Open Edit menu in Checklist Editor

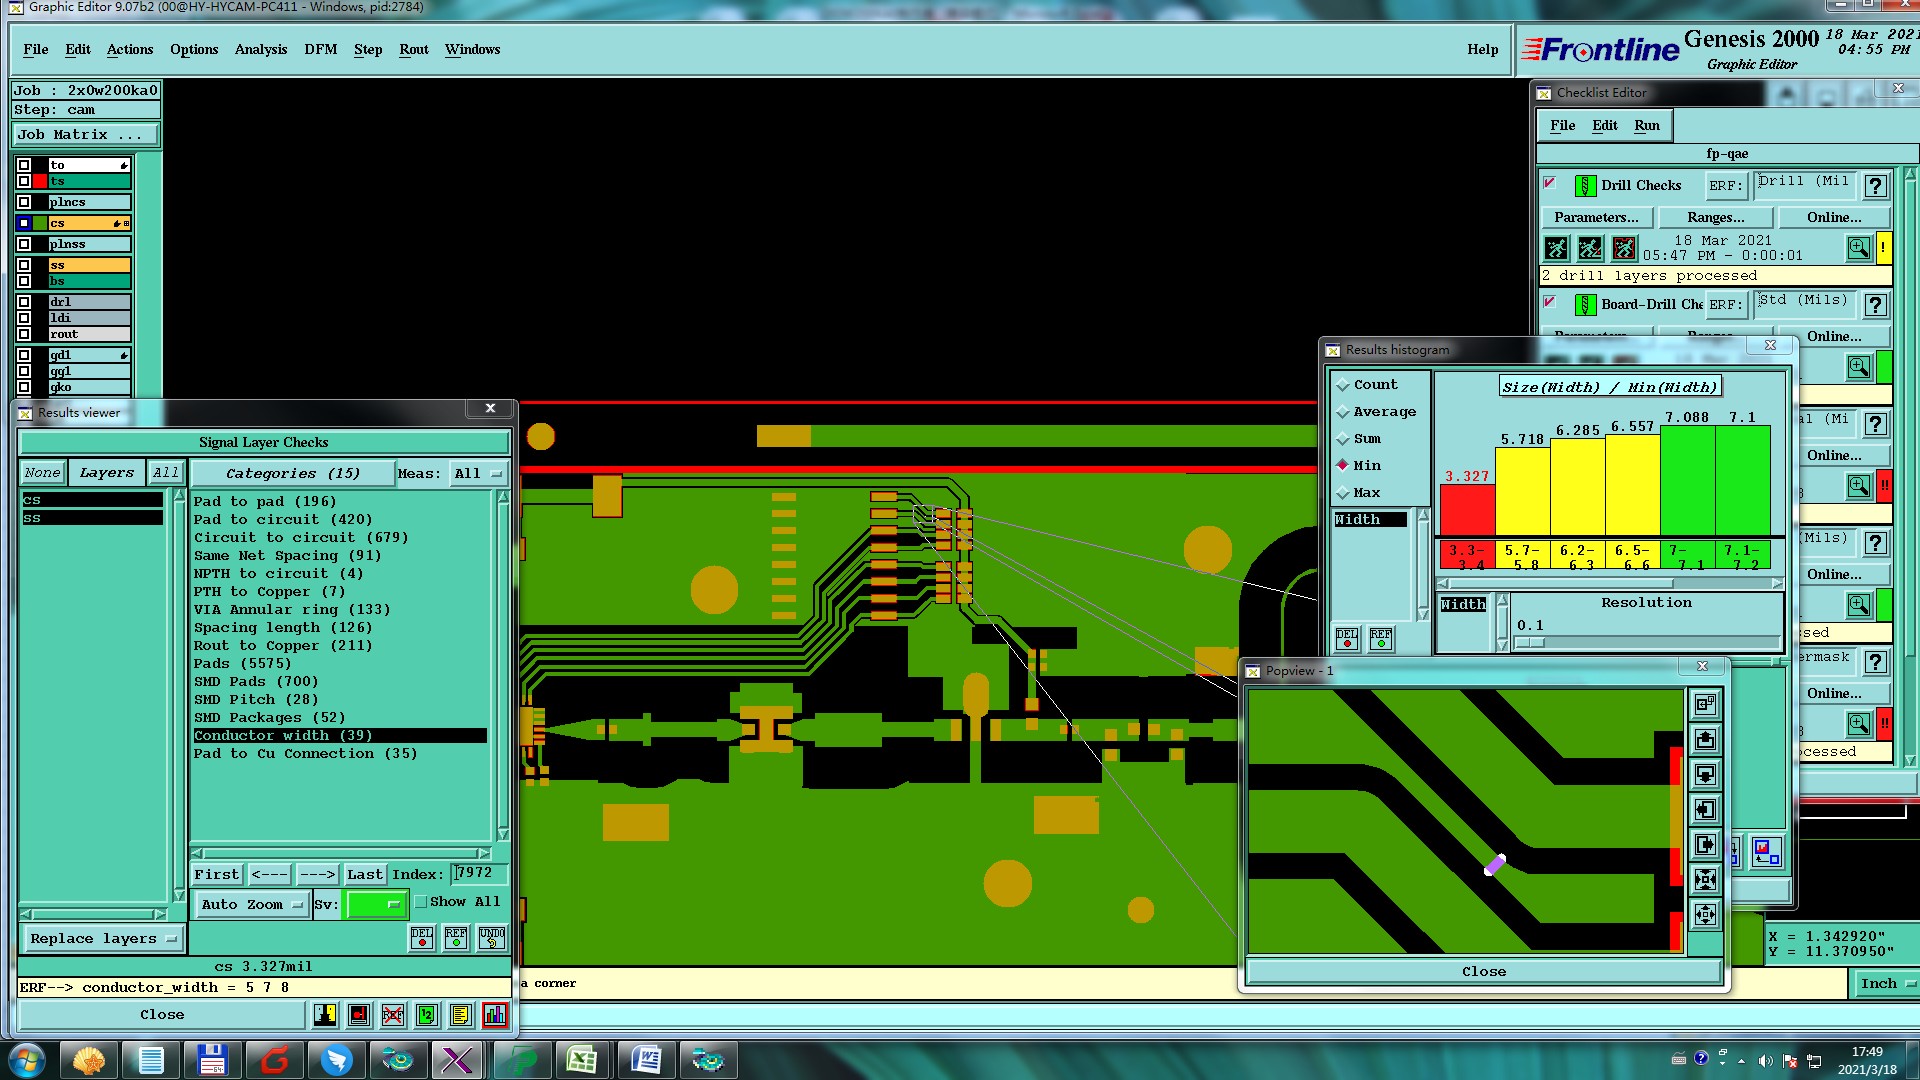pyautogui.click(x=1605, y=126)
